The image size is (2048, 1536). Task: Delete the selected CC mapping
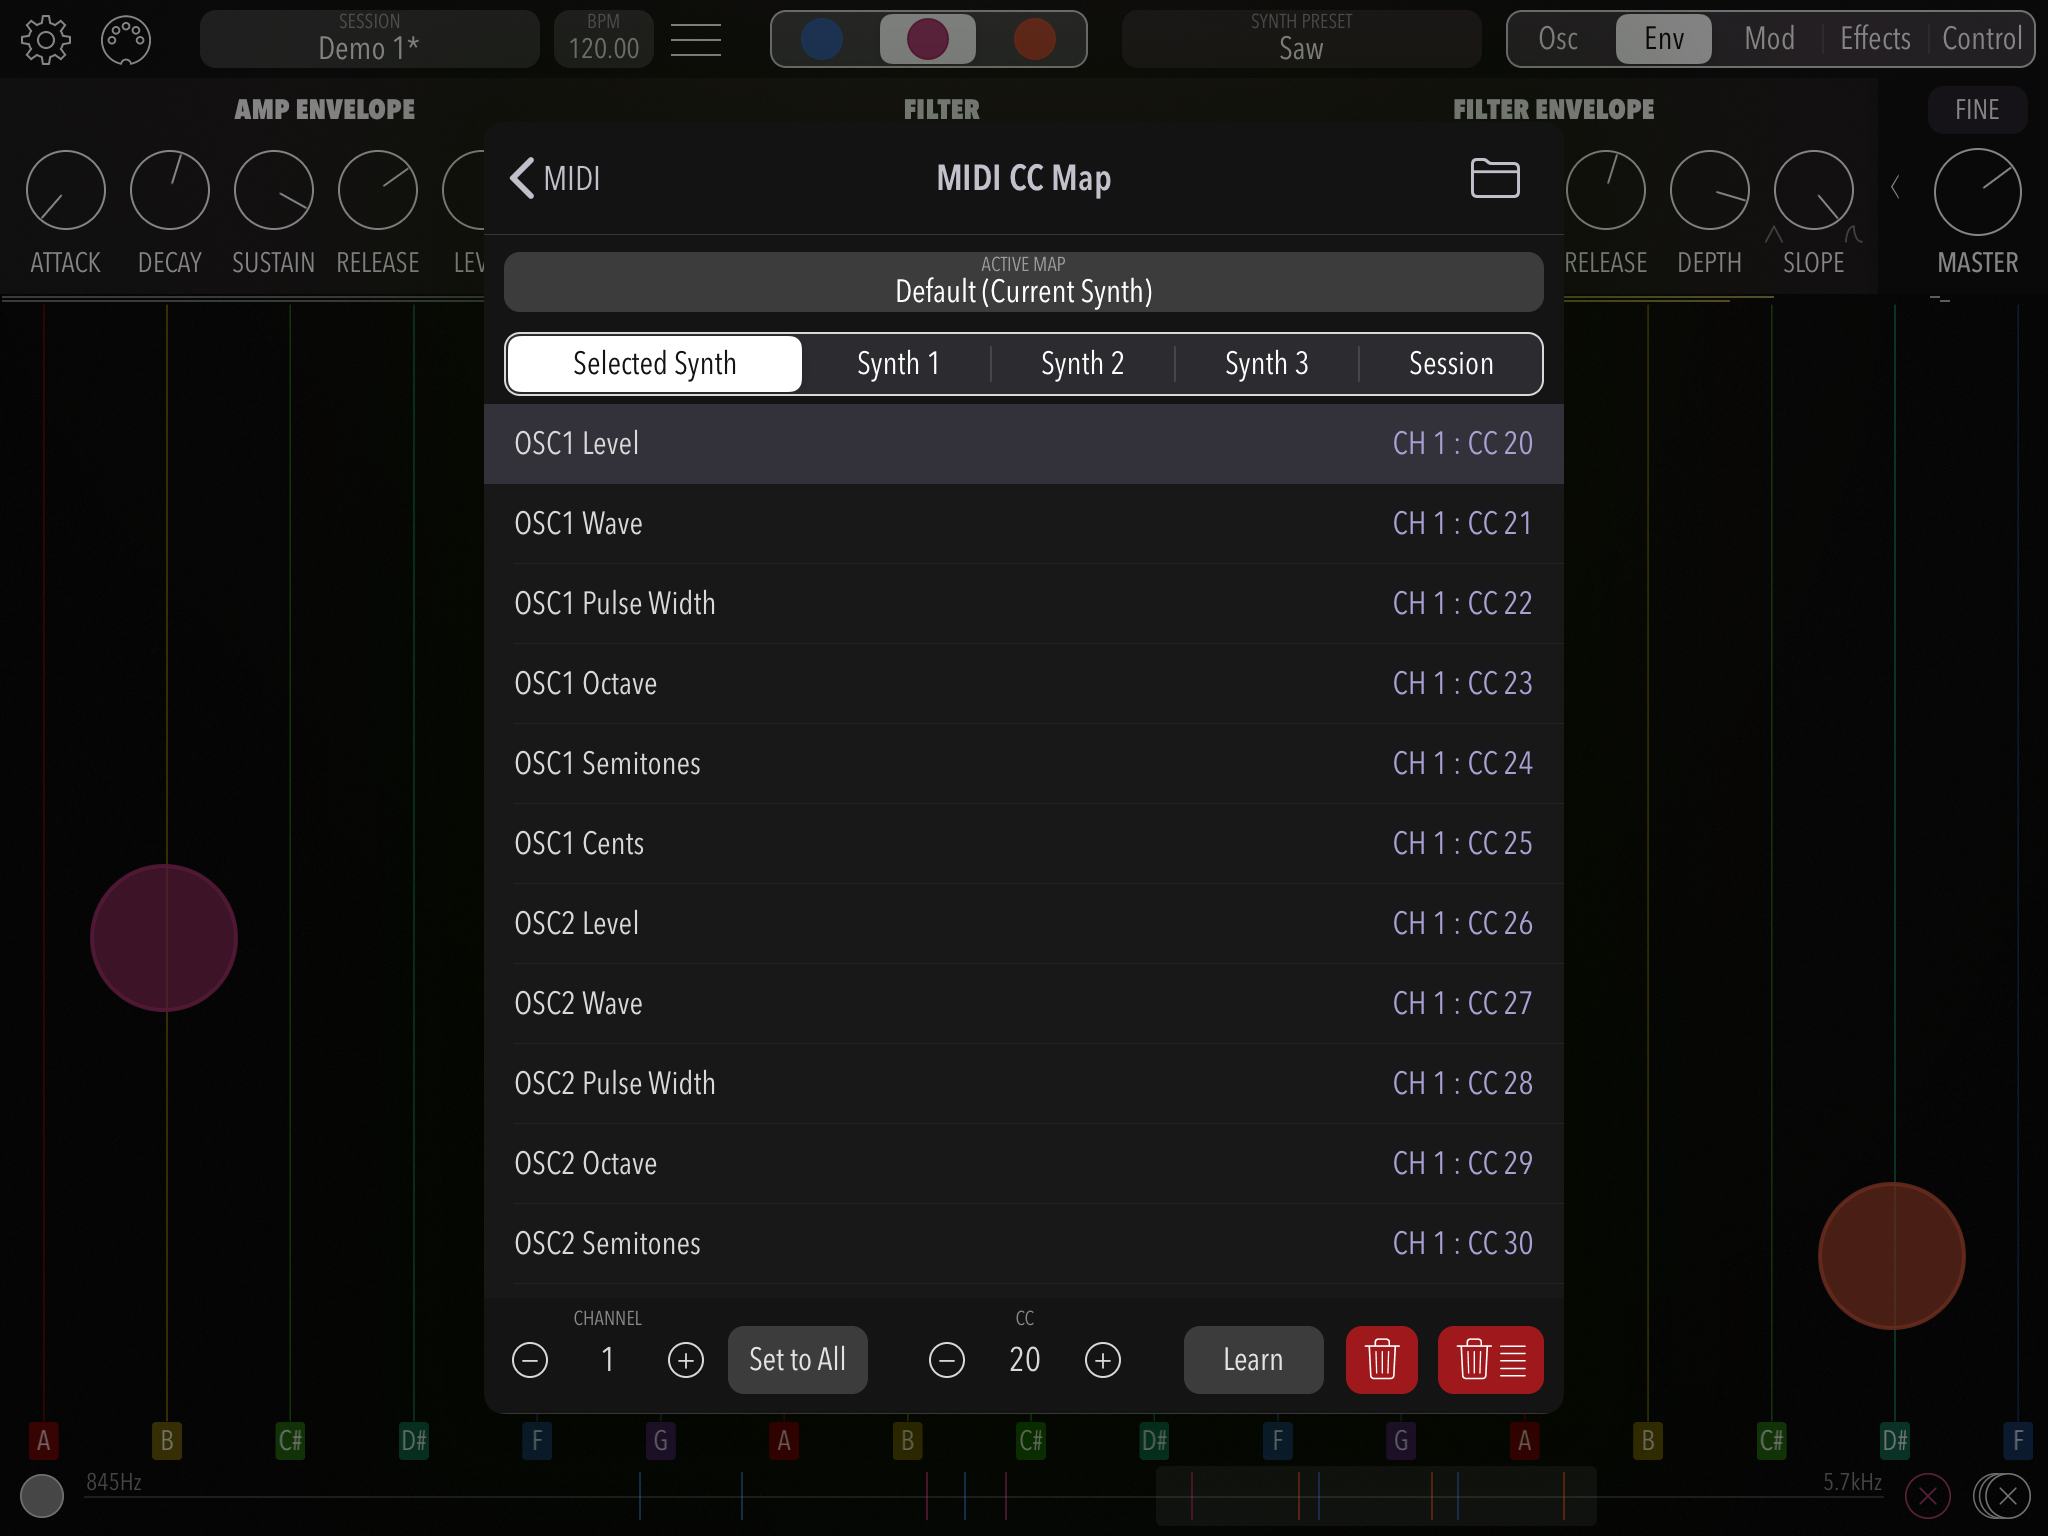click(1381, 1360)
